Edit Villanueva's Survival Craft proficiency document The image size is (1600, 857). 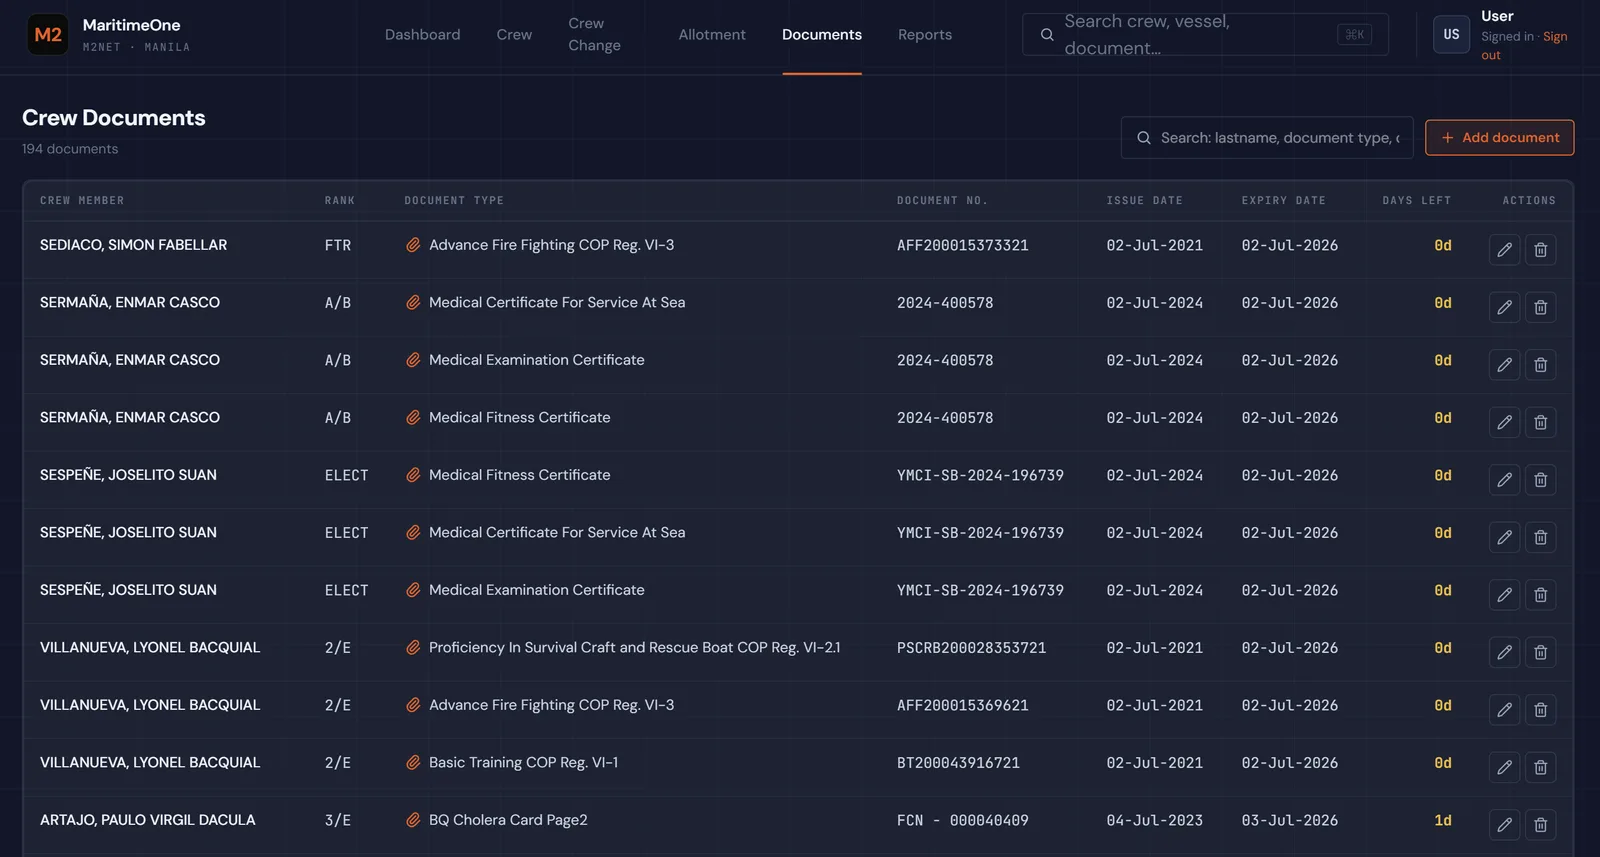(x=1504, y=652)
